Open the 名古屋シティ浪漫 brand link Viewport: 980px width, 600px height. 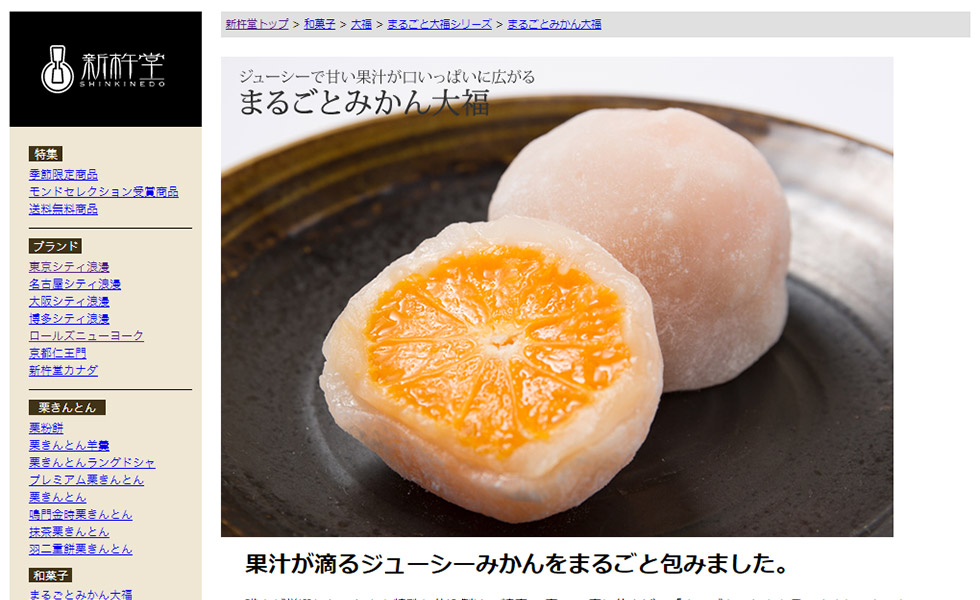click(x=75, y=284)
